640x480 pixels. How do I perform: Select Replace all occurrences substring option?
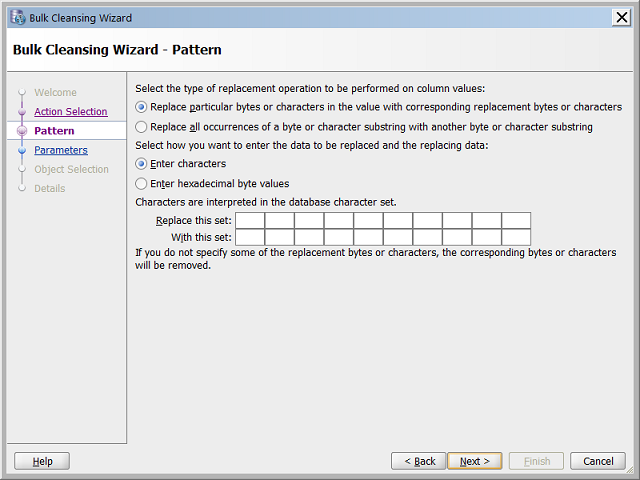[x=141, y=127]
